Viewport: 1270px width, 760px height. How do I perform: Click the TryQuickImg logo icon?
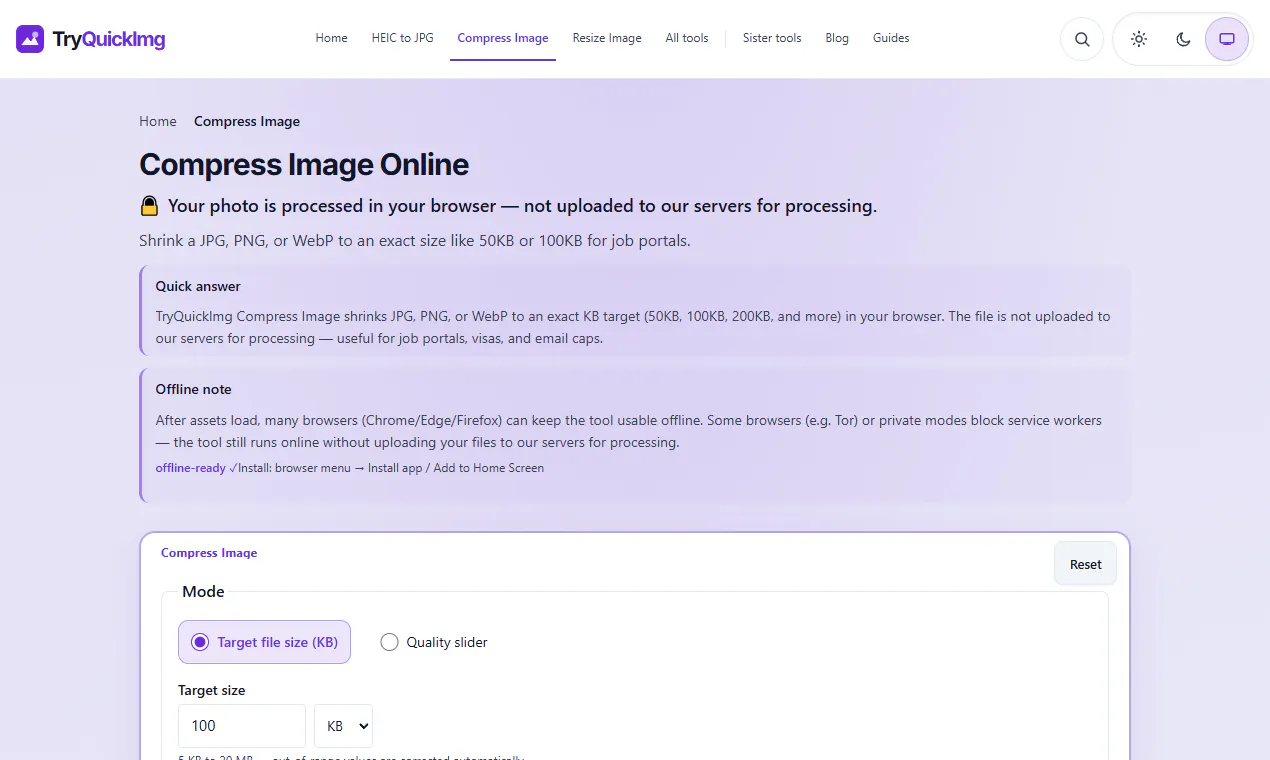tap(30, 39)
